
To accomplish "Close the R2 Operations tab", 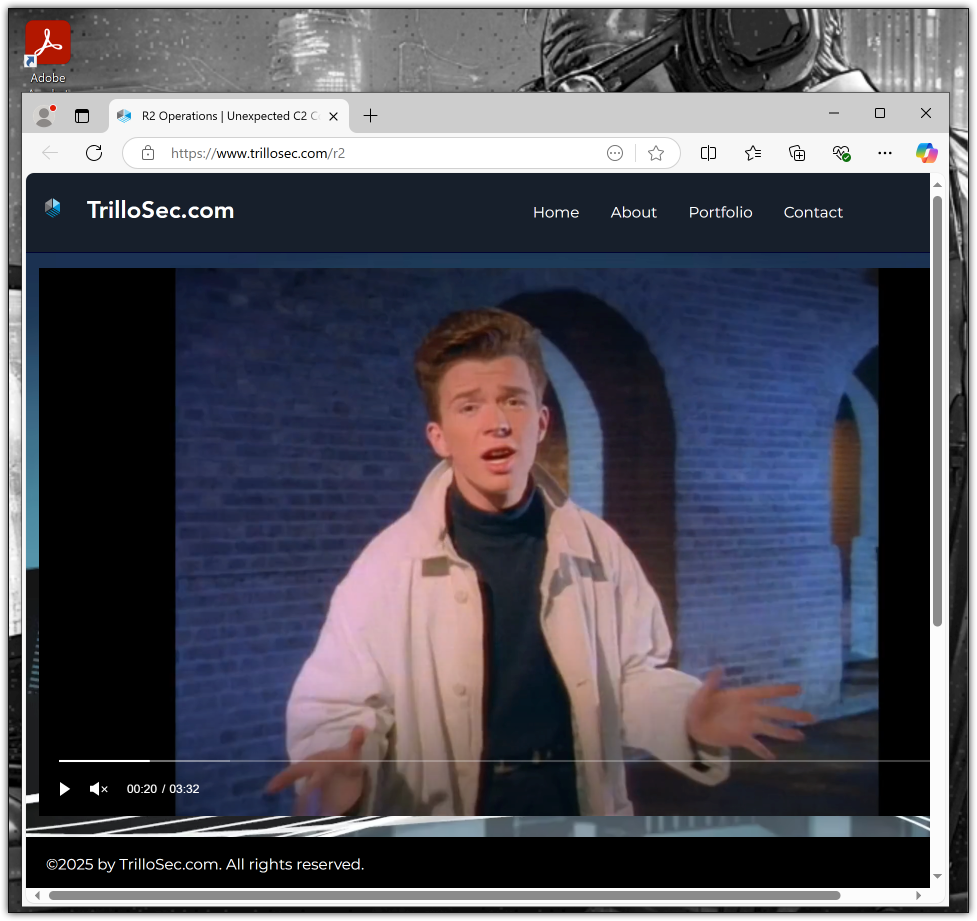I will click(x=333, y=117).
